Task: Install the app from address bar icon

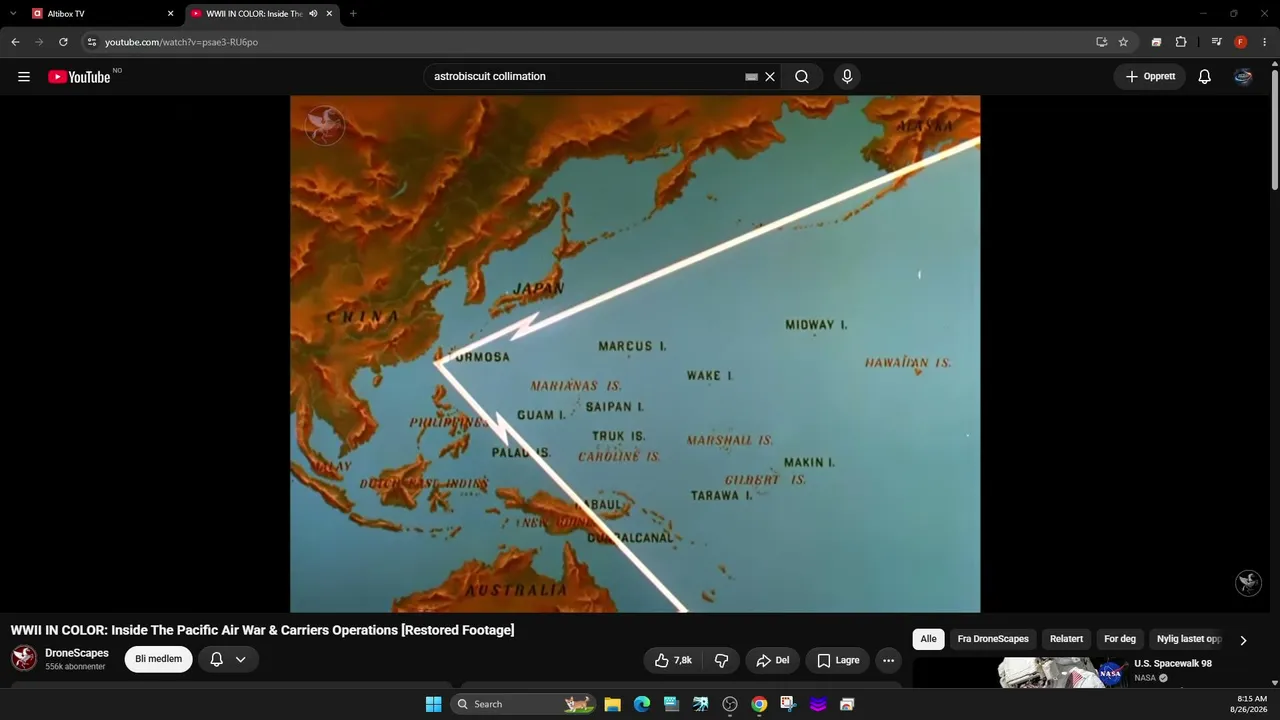Action: tap(1101, 42)
